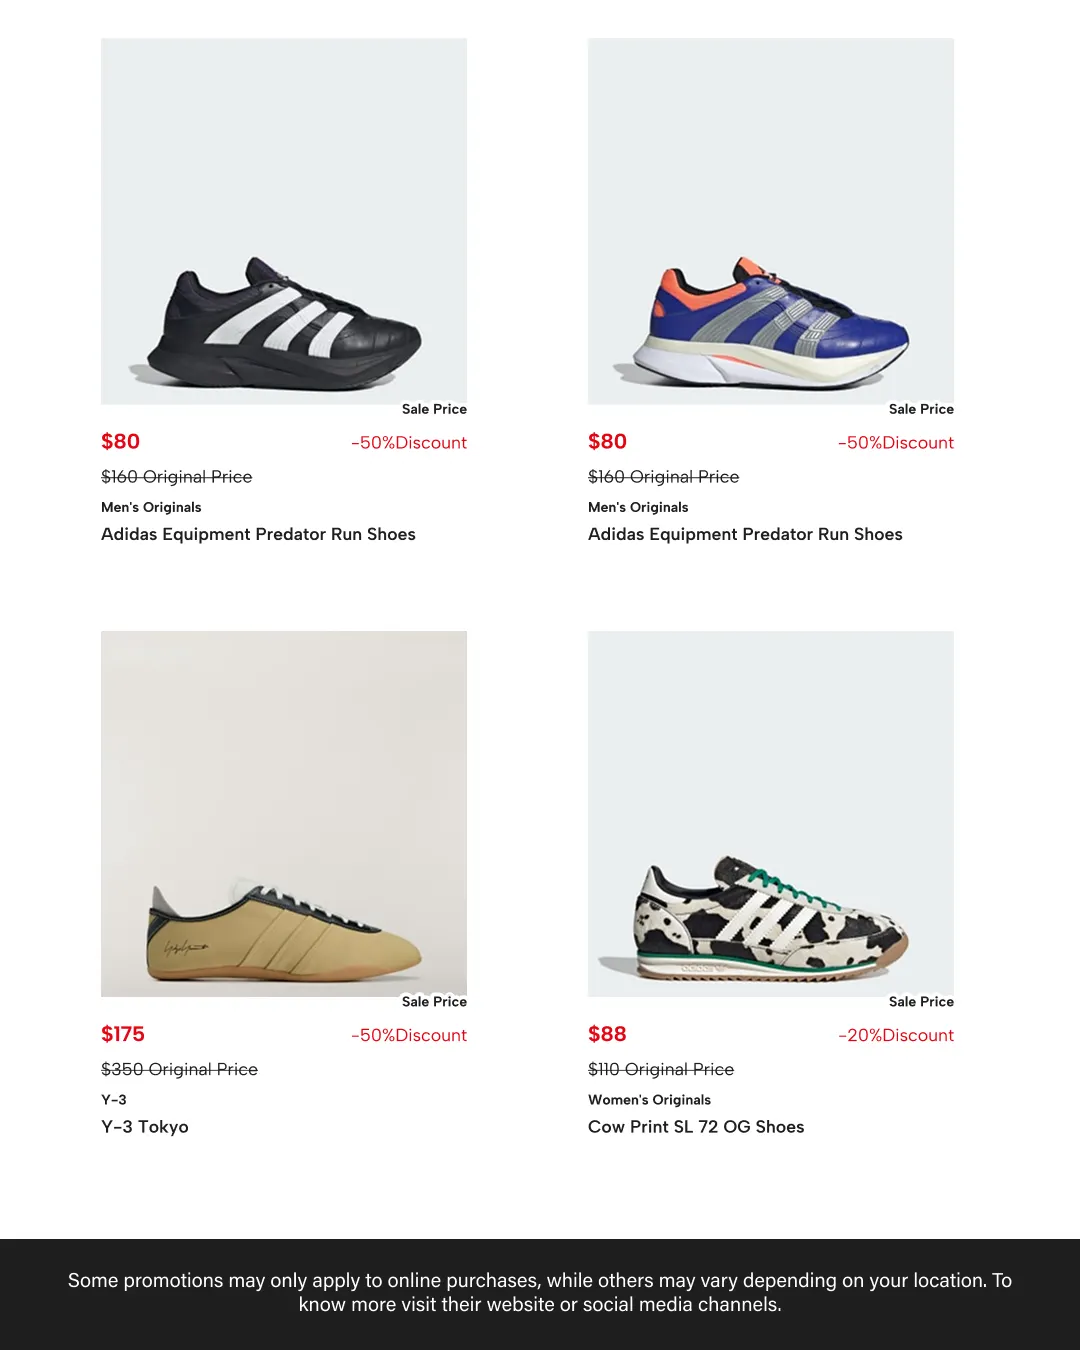This screenshot has height=1350, width=1080.
Task: Click the -20%Discount label
Action: tap(896, 1035)
